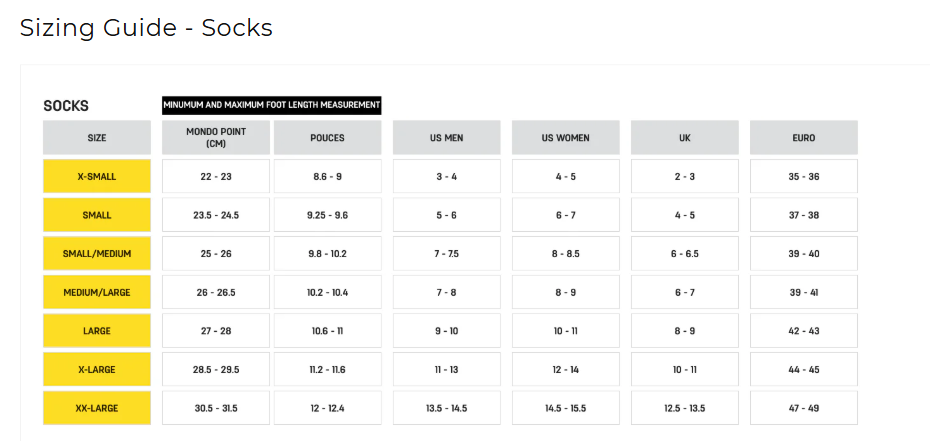Click the SMALL/MEDIUM yellow size cell

(x=97, y=253)
